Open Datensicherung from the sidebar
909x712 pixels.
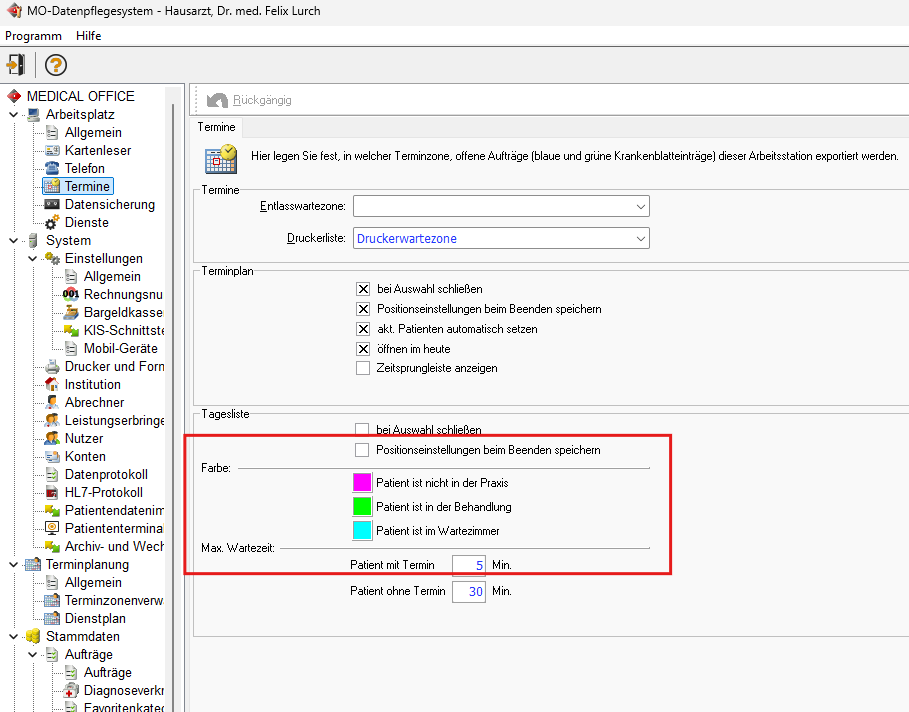(x=109, y=204)
